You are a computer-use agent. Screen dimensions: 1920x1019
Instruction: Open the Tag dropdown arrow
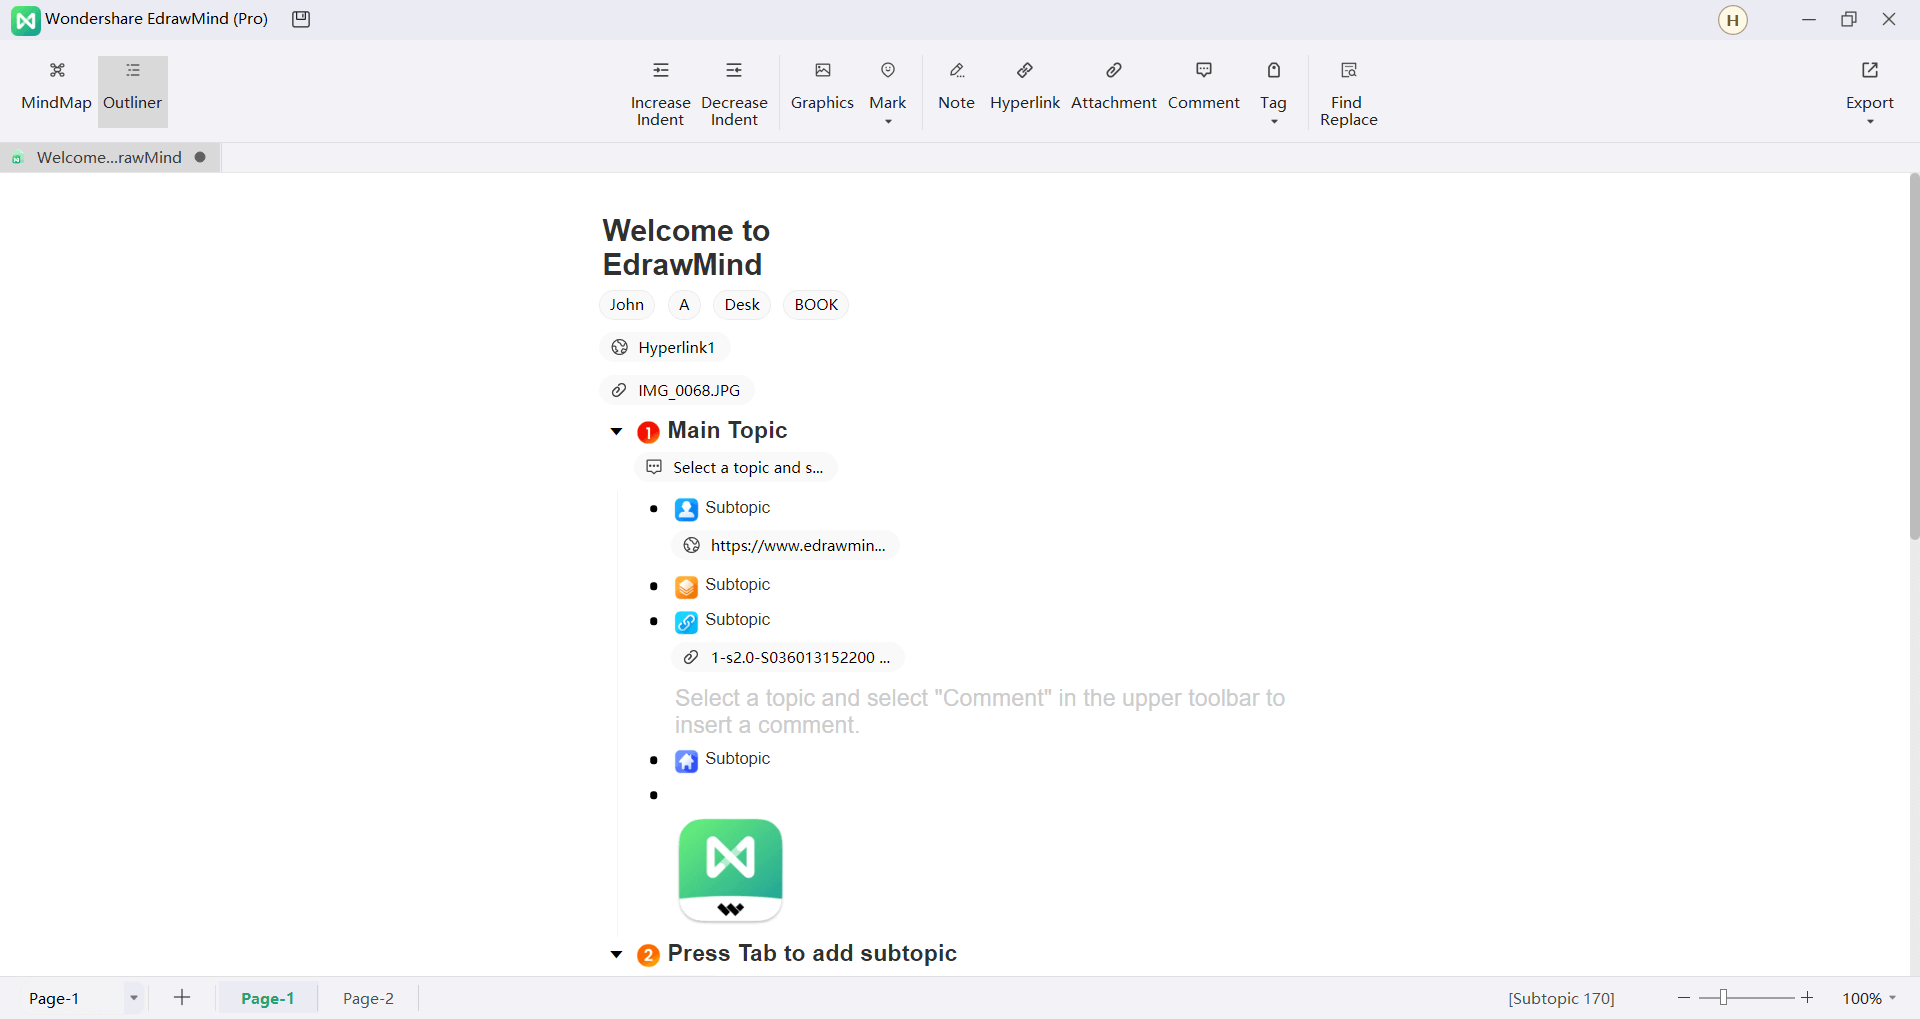pos(1274,122)
